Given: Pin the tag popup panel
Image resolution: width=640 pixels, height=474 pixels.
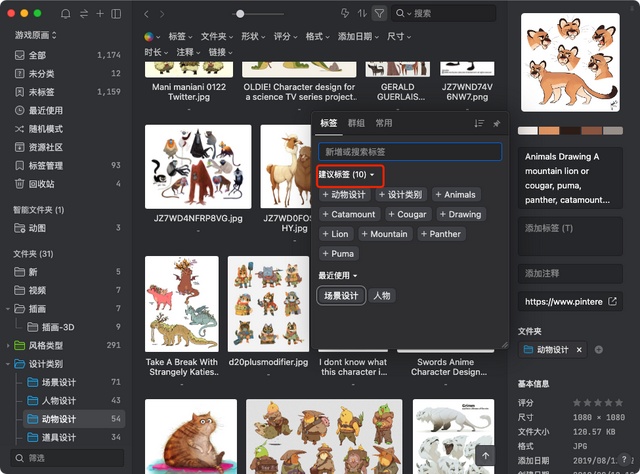Looking at the screenshot, I should pos(497,123).
